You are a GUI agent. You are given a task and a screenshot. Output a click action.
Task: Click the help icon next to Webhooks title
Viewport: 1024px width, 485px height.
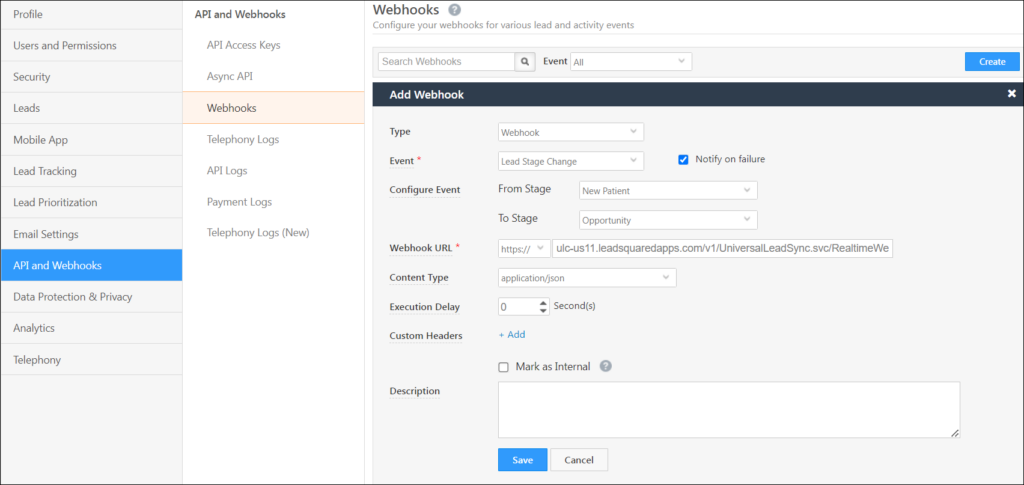tap(455, 10)
